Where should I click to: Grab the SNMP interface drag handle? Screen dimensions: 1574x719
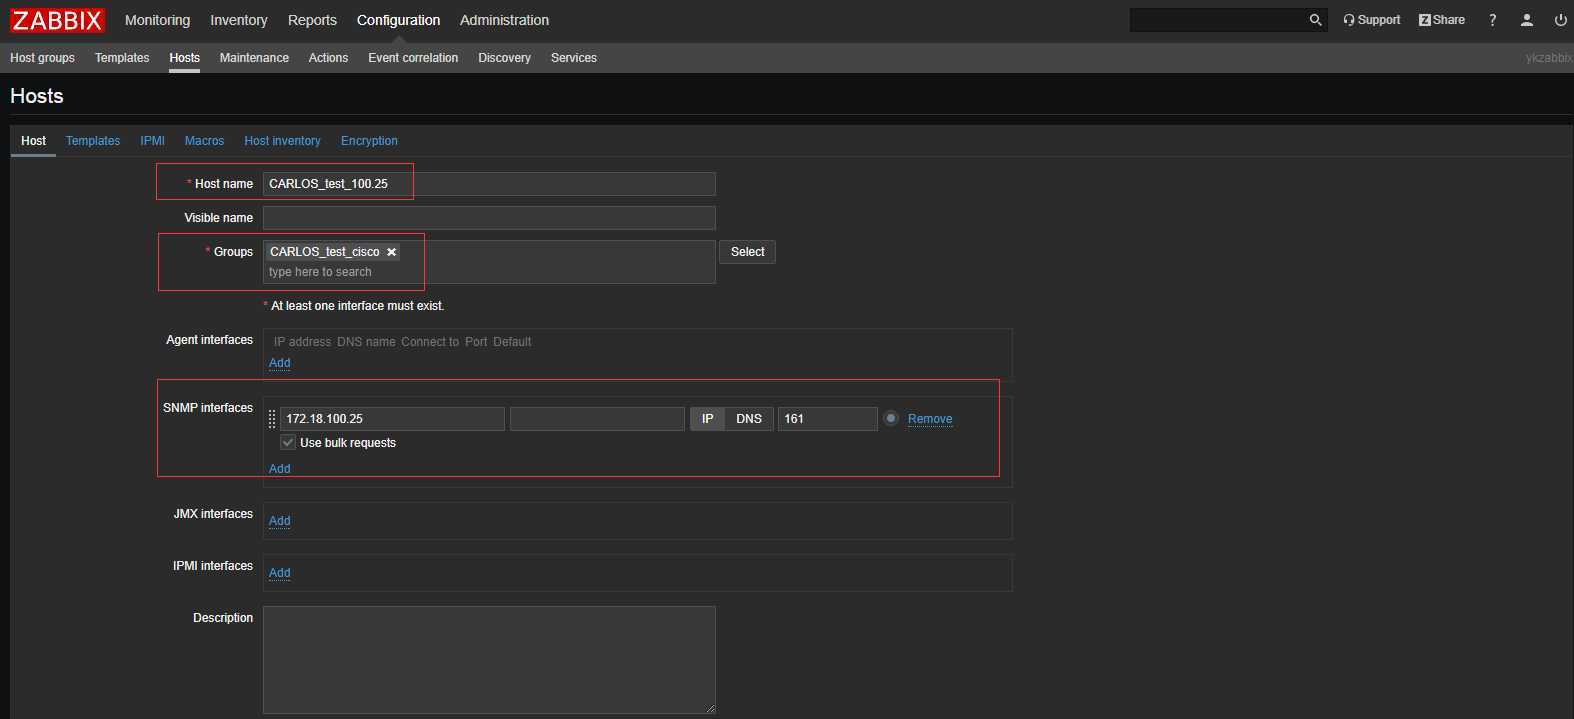[x=272, y=419]
